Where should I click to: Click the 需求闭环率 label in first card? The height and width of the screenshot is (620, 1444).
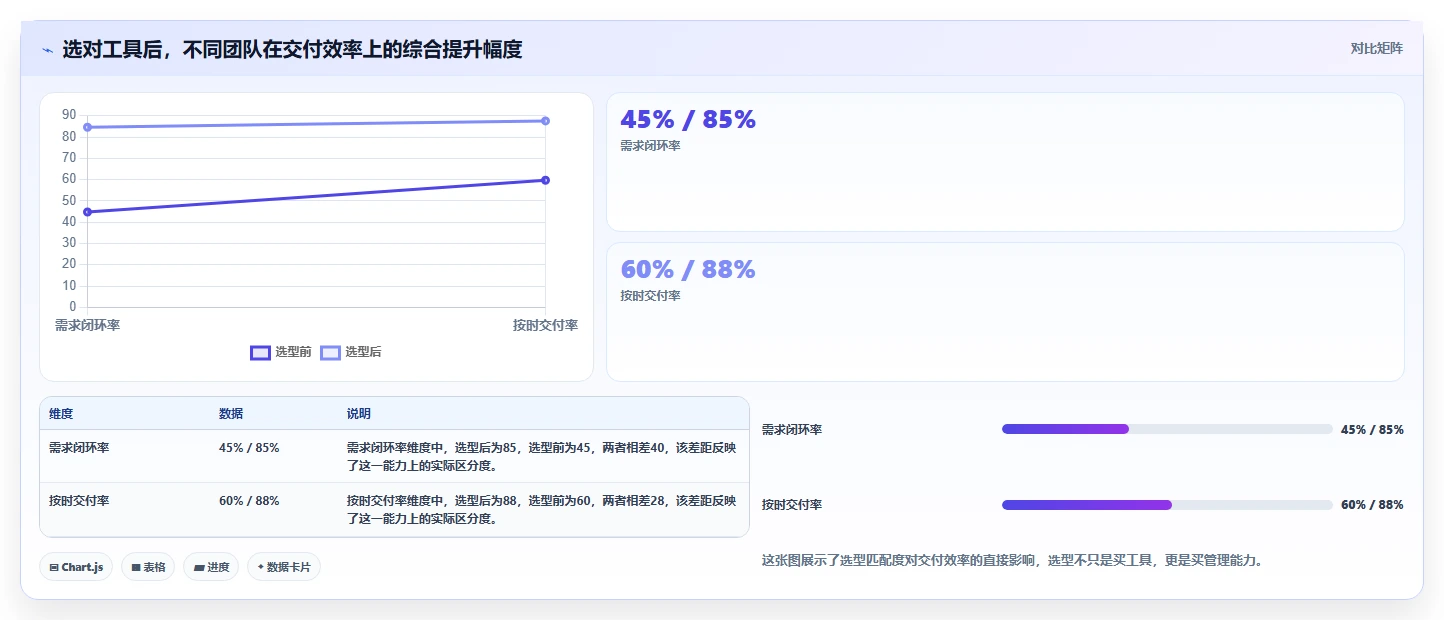pos(650,146)
